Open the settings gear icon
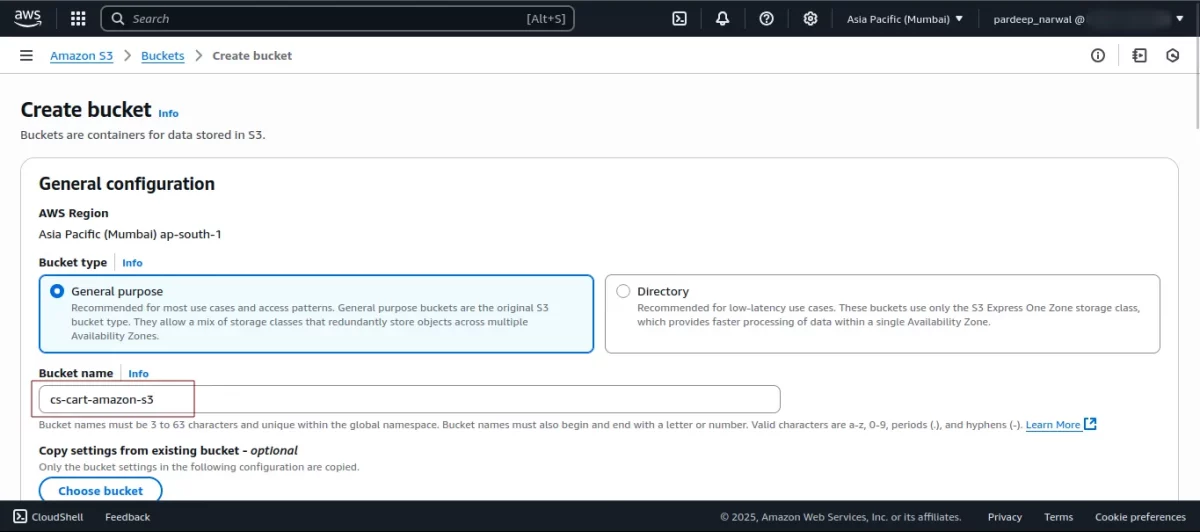Screen dimensions: 1200x532 coord(810,18)
